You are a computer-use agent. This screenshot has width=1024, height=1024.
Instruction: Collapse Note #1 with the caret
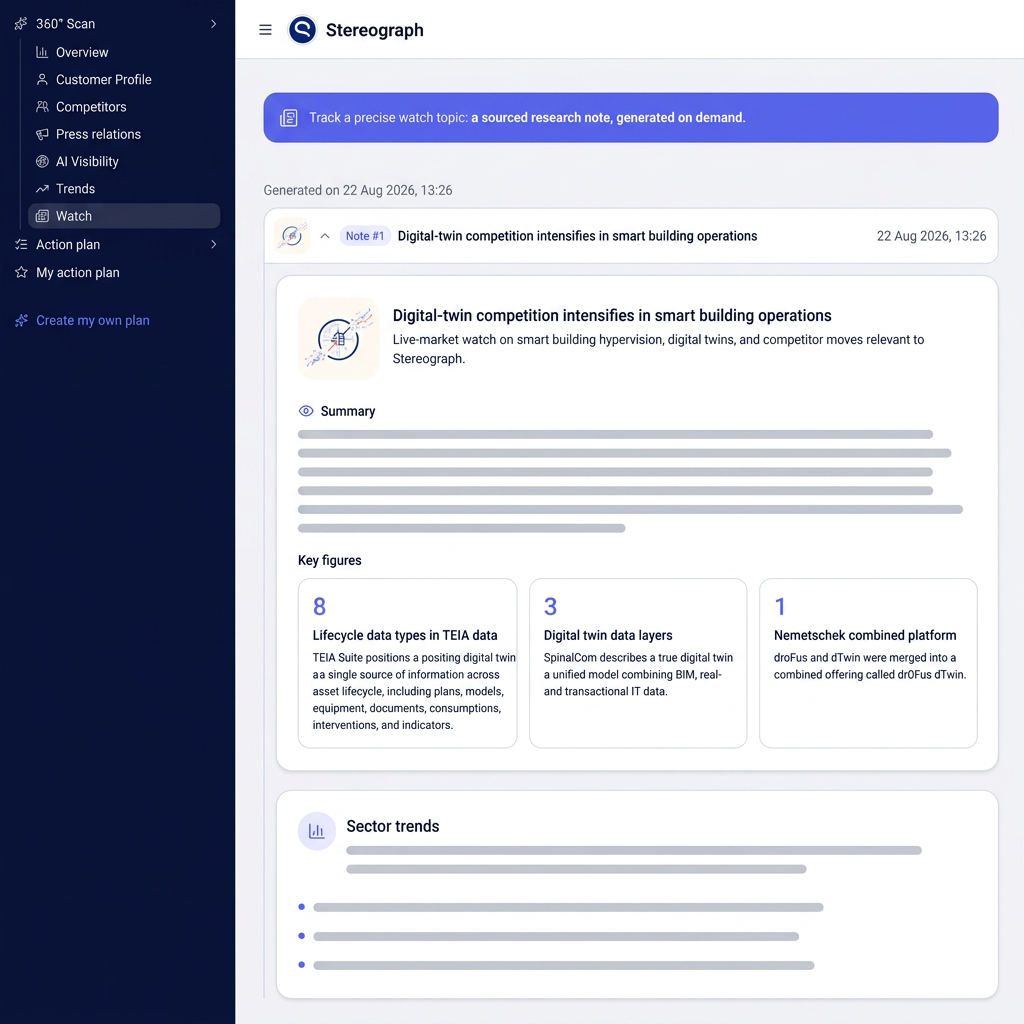coord(325,236)
